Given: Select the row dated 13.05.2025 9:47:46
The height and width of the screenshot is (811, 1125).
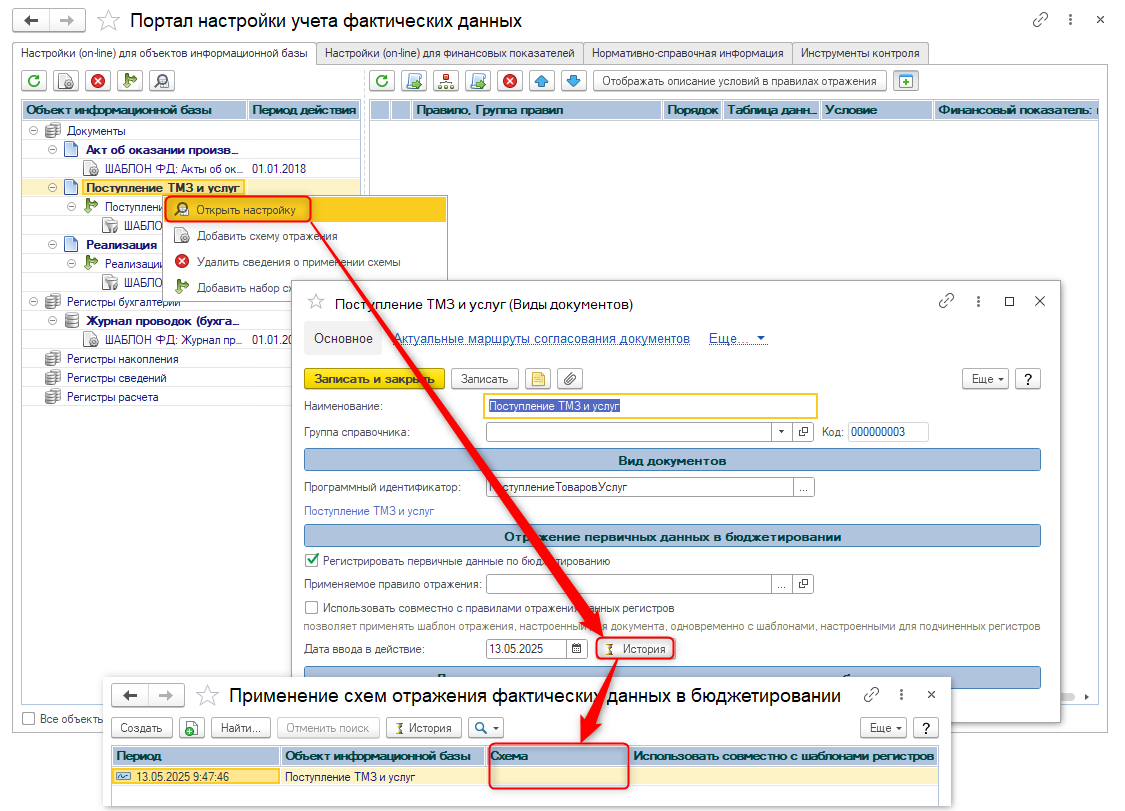Looking at the screenshot, I should [524, 777].
